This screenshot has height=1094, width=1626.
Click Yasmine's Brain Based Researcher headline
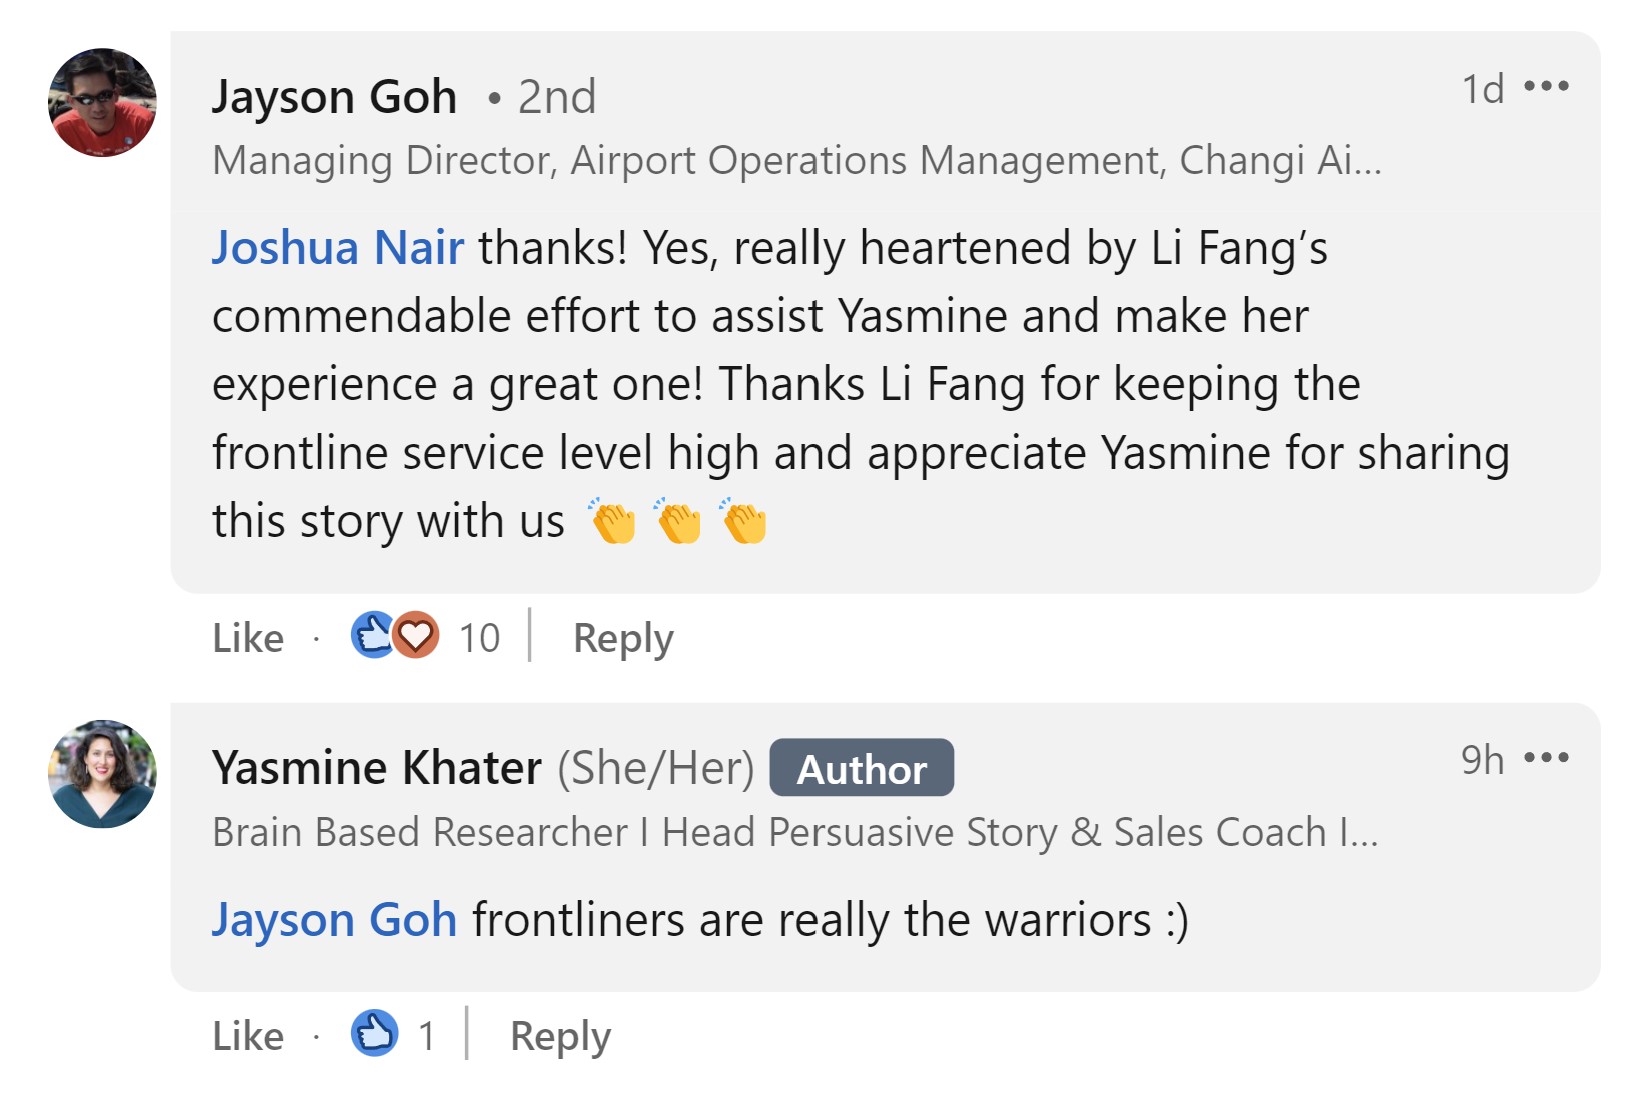click(794, 832)
